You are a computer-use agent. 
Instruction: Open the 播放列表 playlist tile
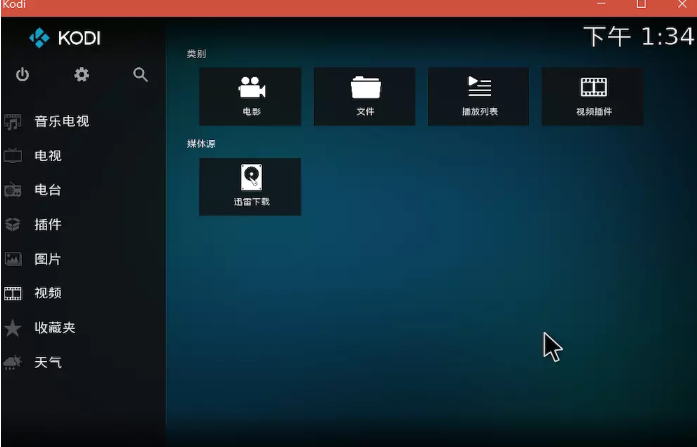(478, 96)
